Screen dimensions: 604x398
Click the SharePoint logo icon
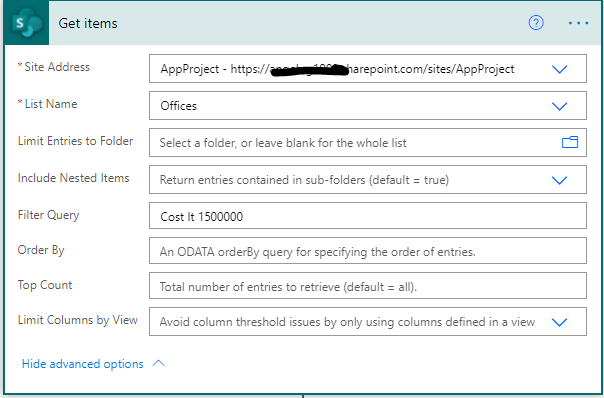pyautogui.click(x=27, y=24)
